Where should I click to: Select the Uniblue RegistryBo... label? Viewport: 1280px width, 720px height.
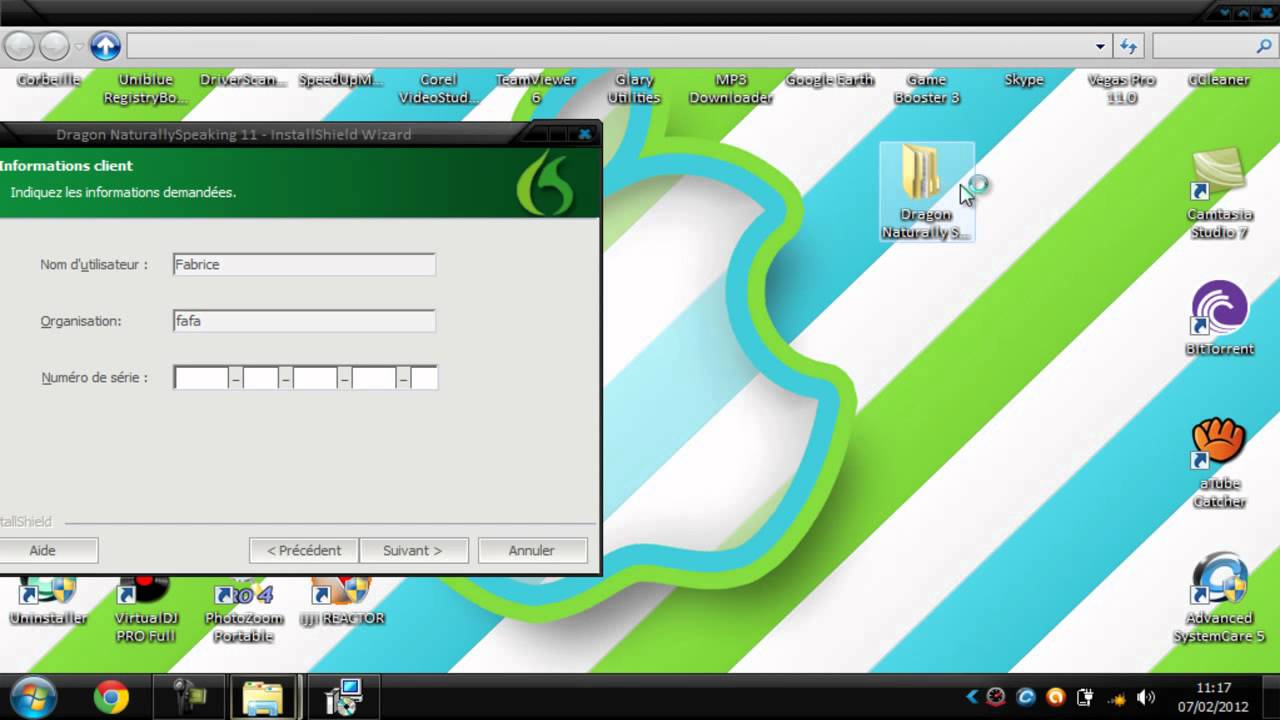(x=146, y=89)
